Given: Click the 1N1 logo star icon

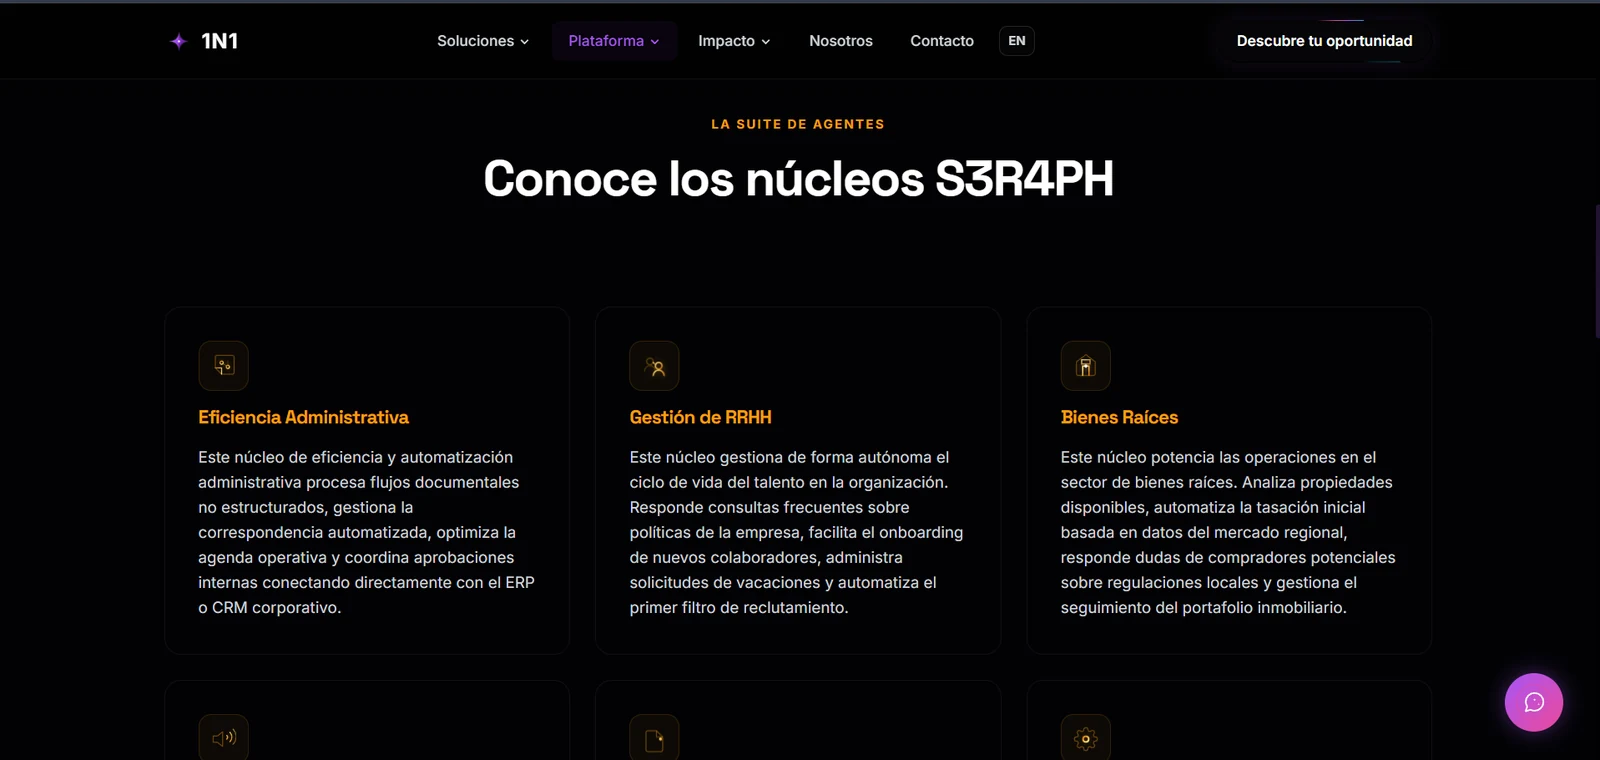Looking at the screenshot, I should pos(179,41).
